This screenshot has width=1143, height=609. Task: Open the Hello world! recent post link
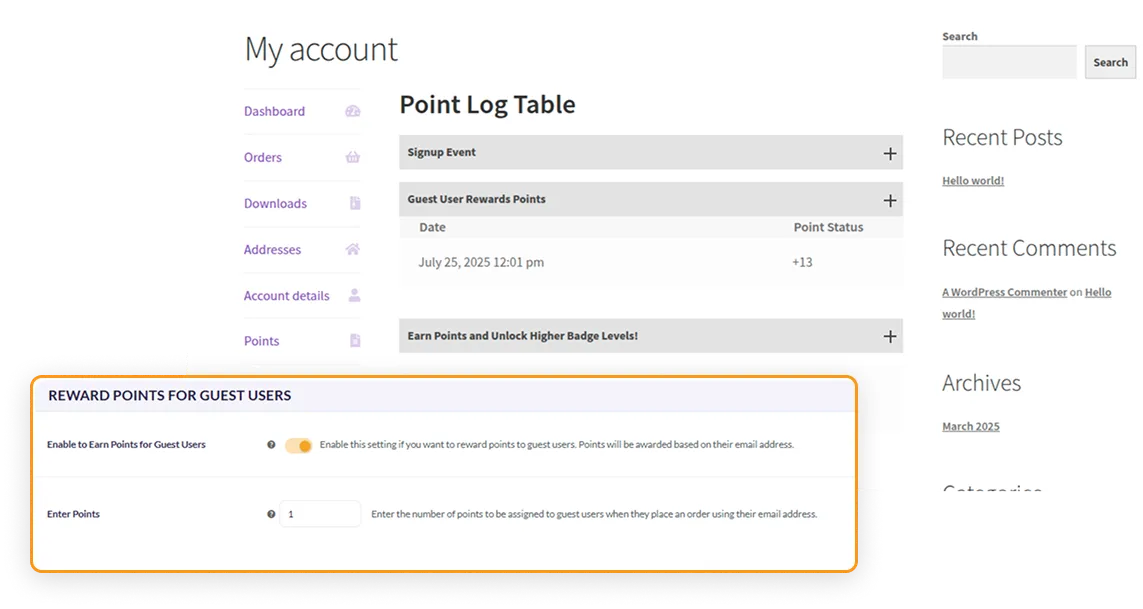click(972, 180)
